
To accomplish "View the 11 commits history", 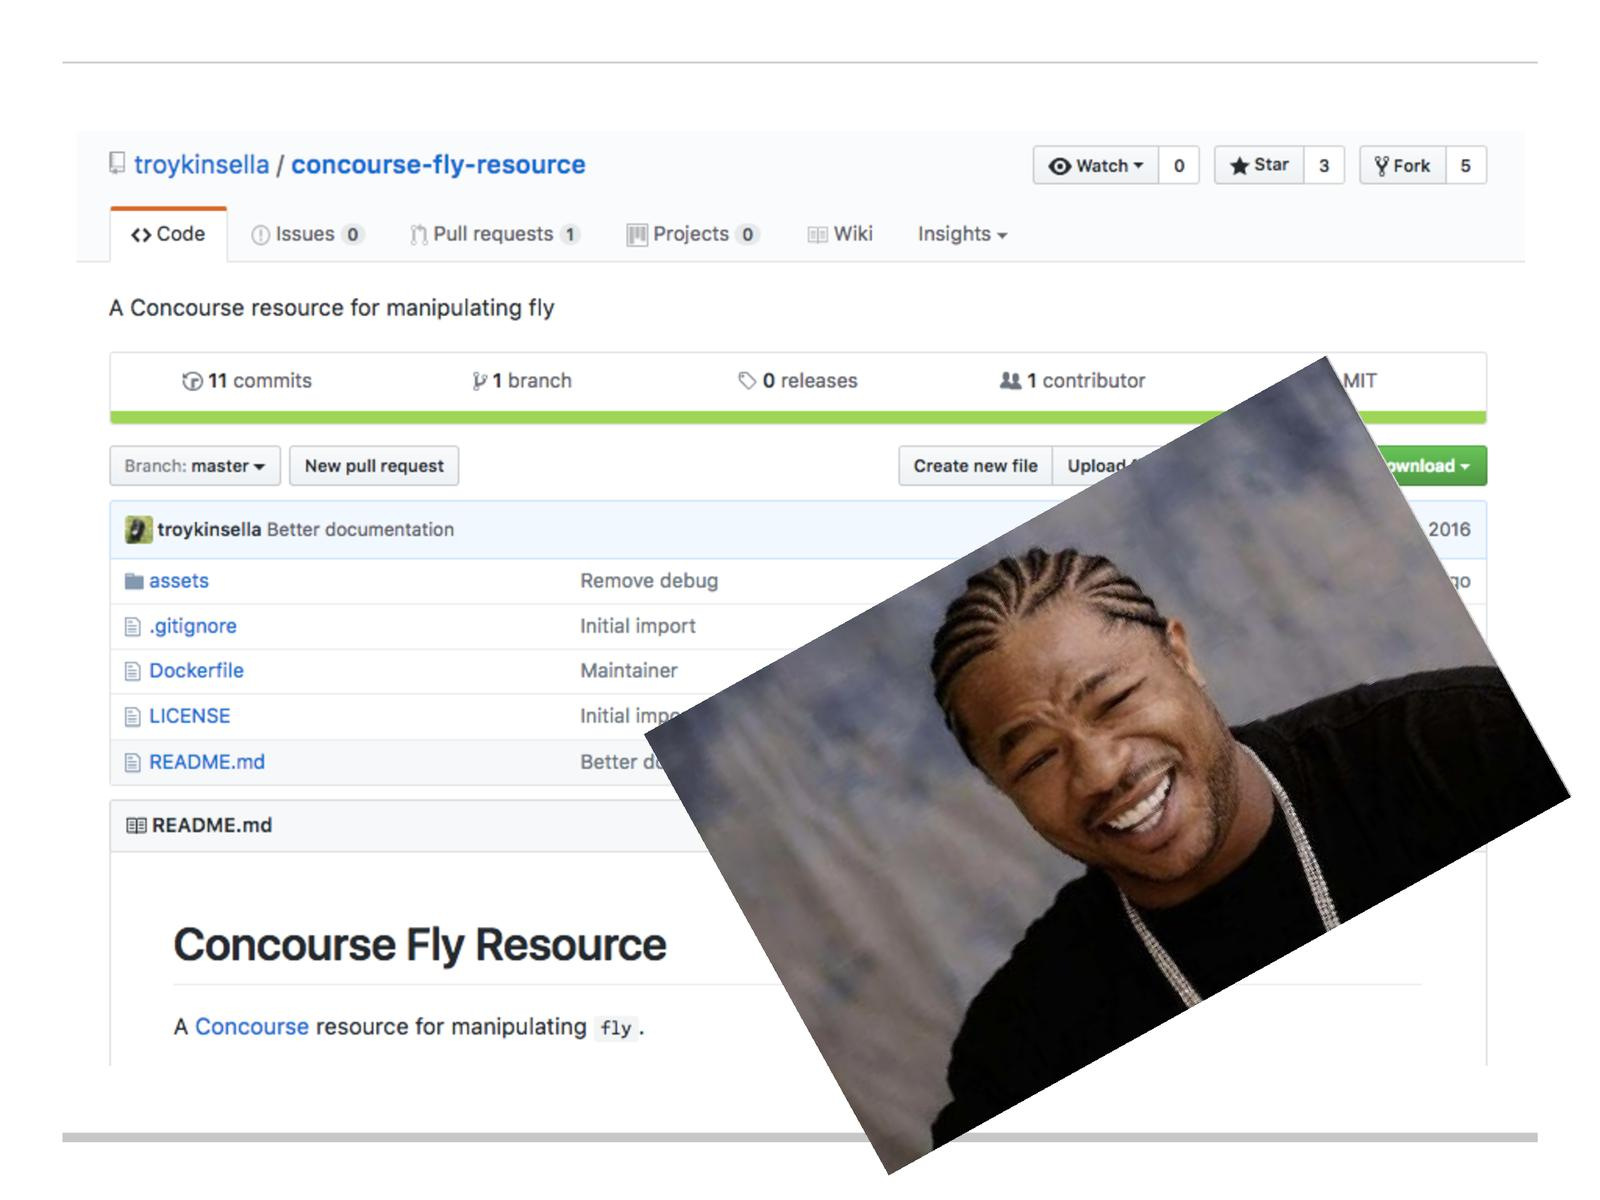I will tap(247, 381).
